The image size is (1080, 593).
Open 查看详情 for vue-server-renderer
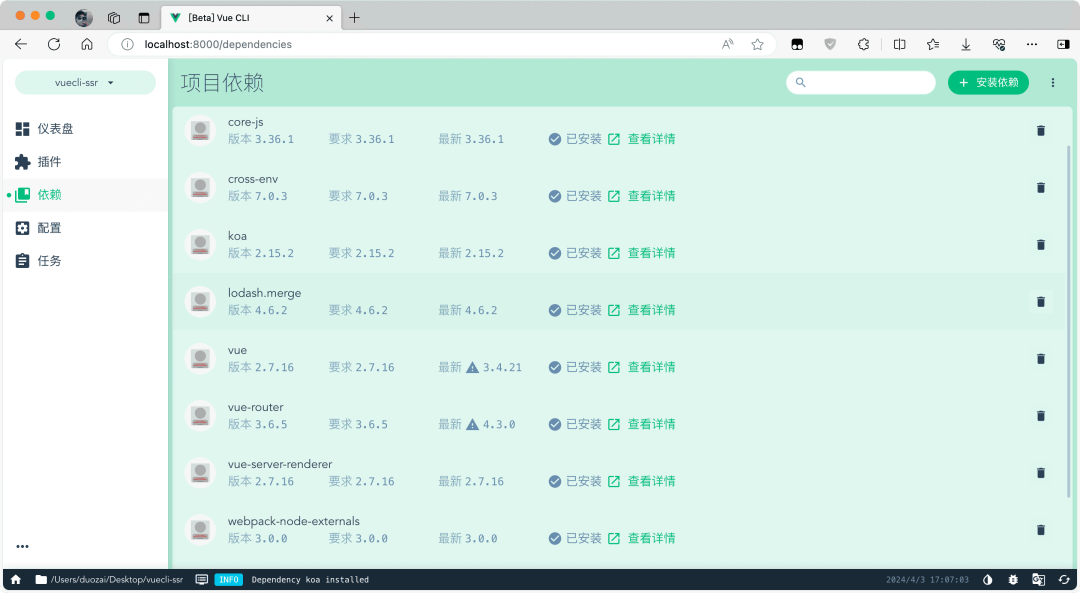click(x=642, y=481)
